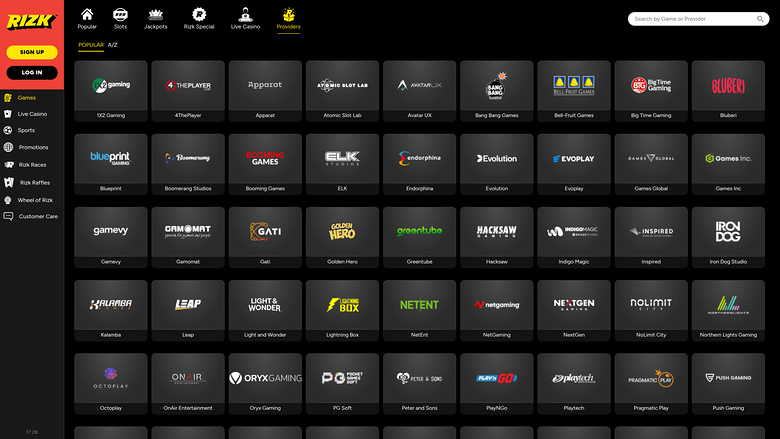780x439 pixels.
Task: Choose the Evolution provider tile
Action: (496, 164)
